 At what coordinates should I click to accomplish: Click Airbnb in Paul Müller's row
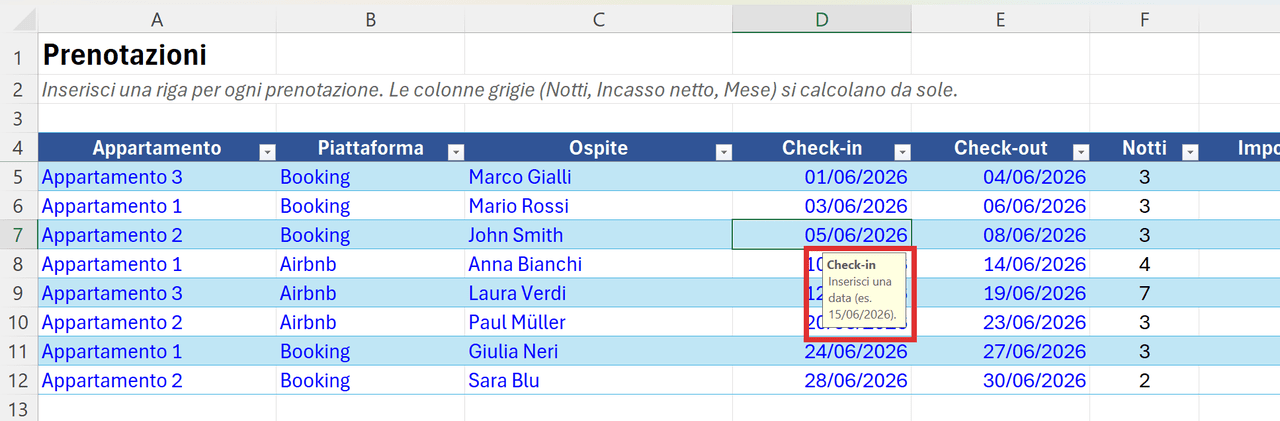pyautogui.click(x=370, y=322)
